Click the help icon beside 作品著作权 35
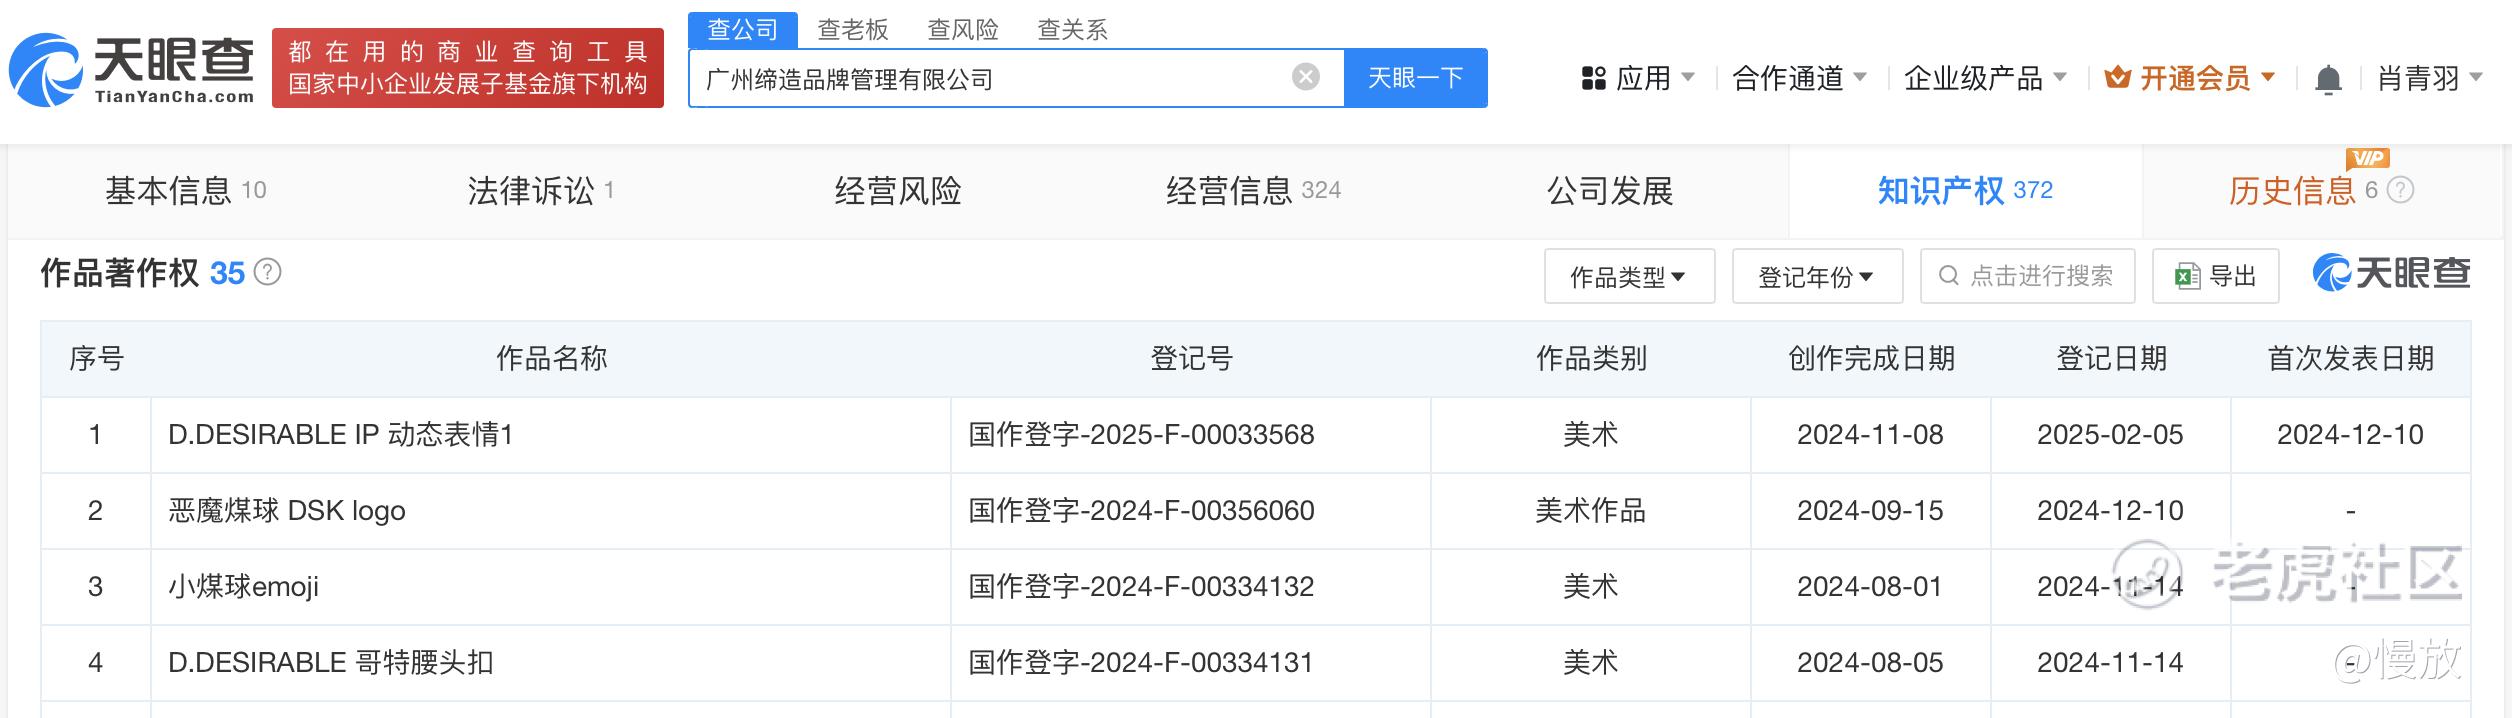Image resolution: width=2512 pixels, height=718 pixels. click(x=267, y=272)
